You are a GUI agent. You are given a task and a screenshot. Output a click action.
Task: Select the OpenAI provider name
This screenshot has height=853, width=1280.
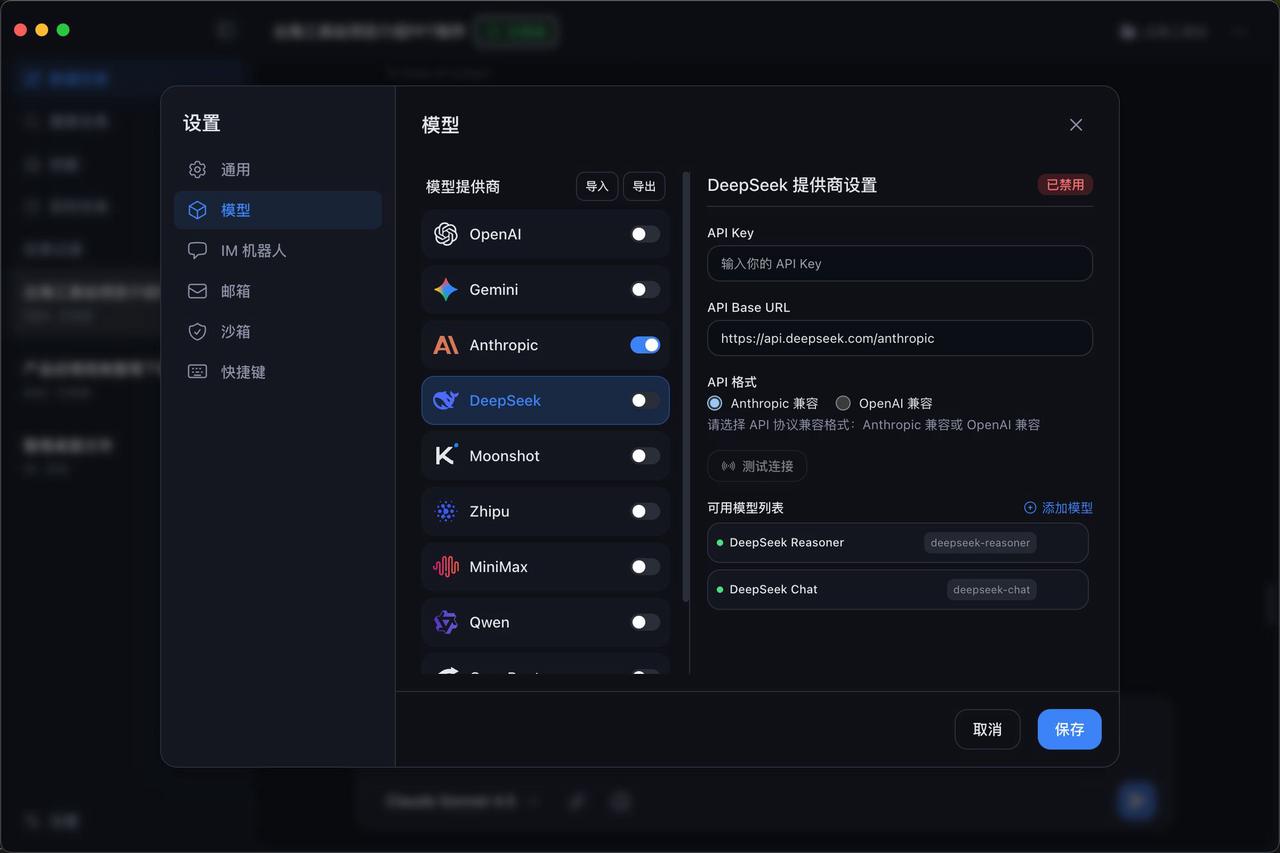point(495,234)
